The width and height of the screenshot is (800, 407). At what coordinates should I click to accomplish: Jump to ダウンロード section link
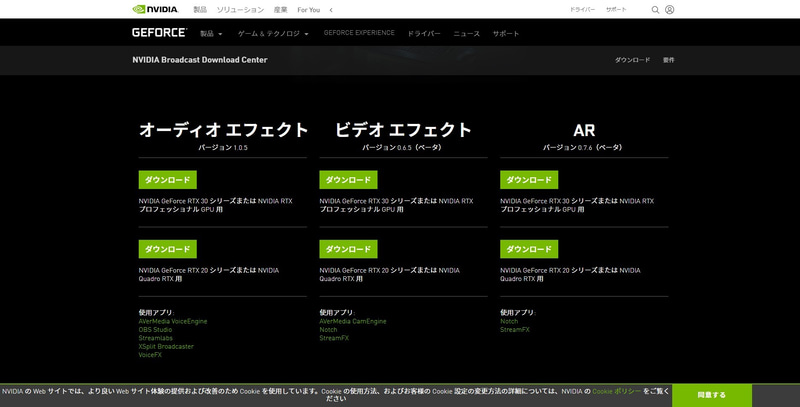click(x=632, y=60)
